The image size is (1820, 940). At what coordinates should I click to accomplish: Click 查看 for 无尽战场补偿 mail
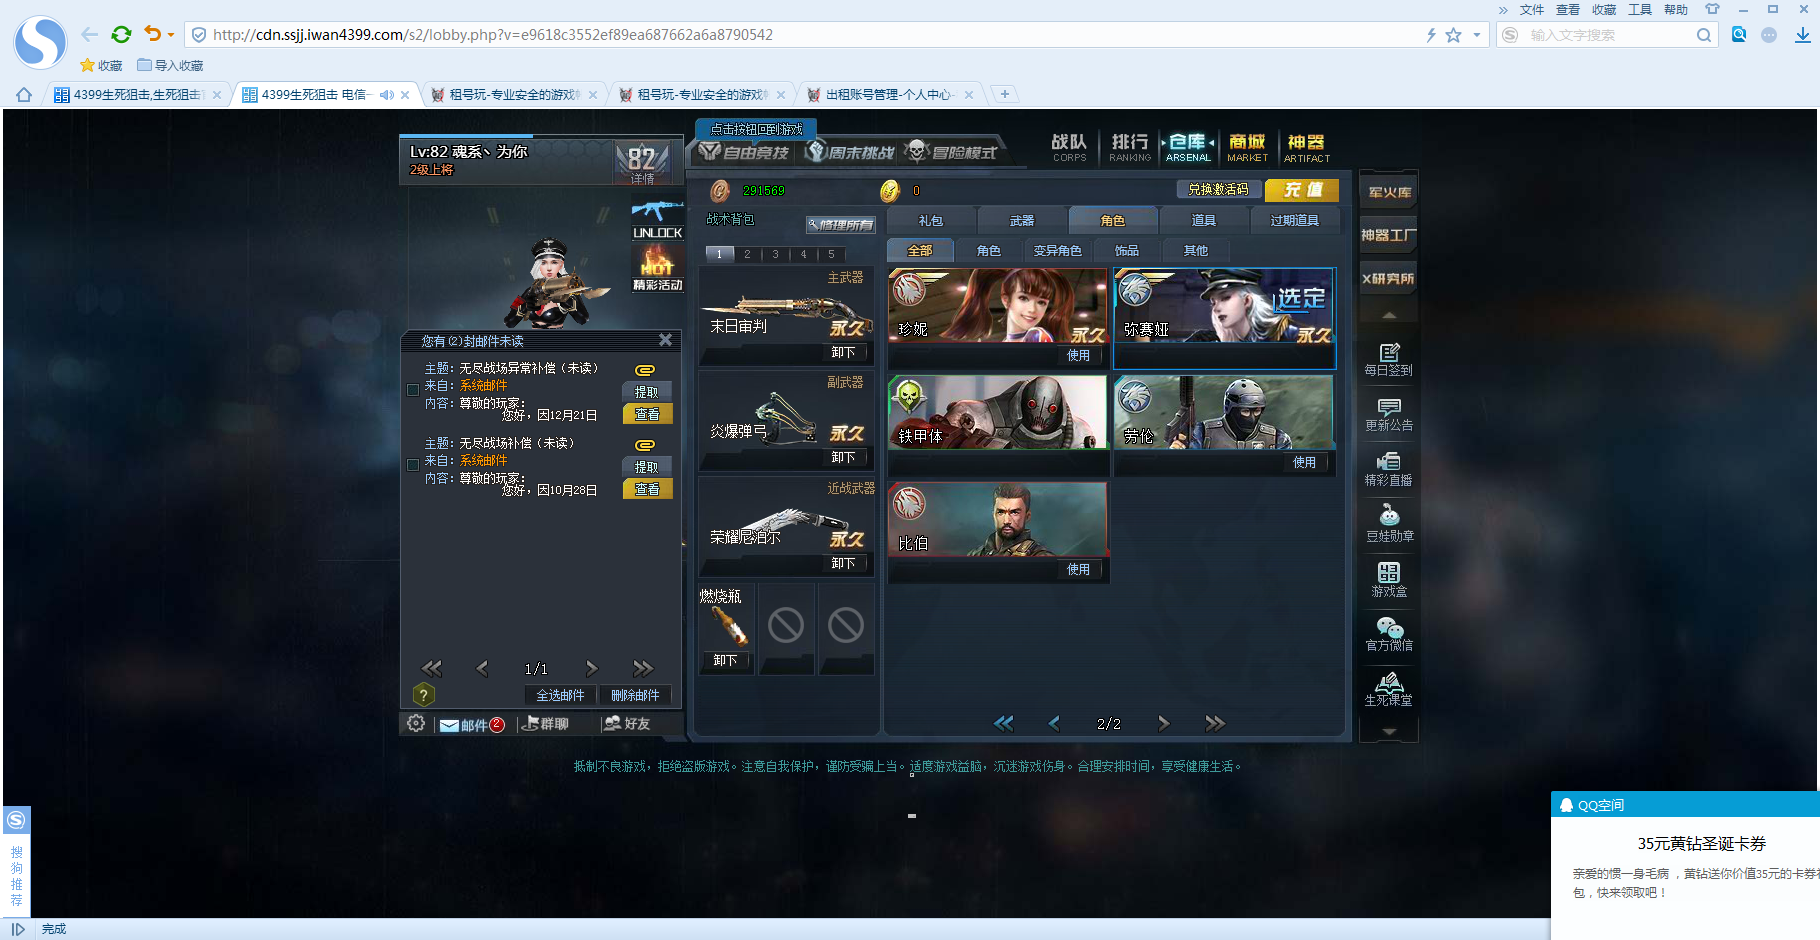point(647,489)
